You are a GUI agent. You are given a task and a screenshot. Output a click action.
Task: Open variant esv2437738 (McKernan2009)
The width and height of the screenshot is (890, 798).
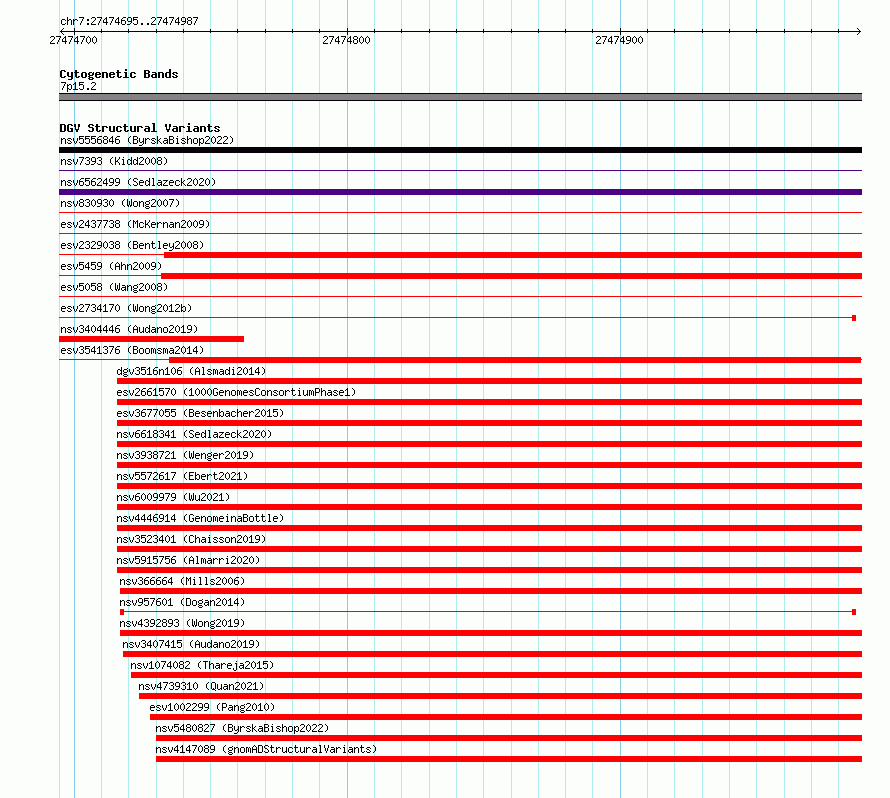(x=135, y=224)
